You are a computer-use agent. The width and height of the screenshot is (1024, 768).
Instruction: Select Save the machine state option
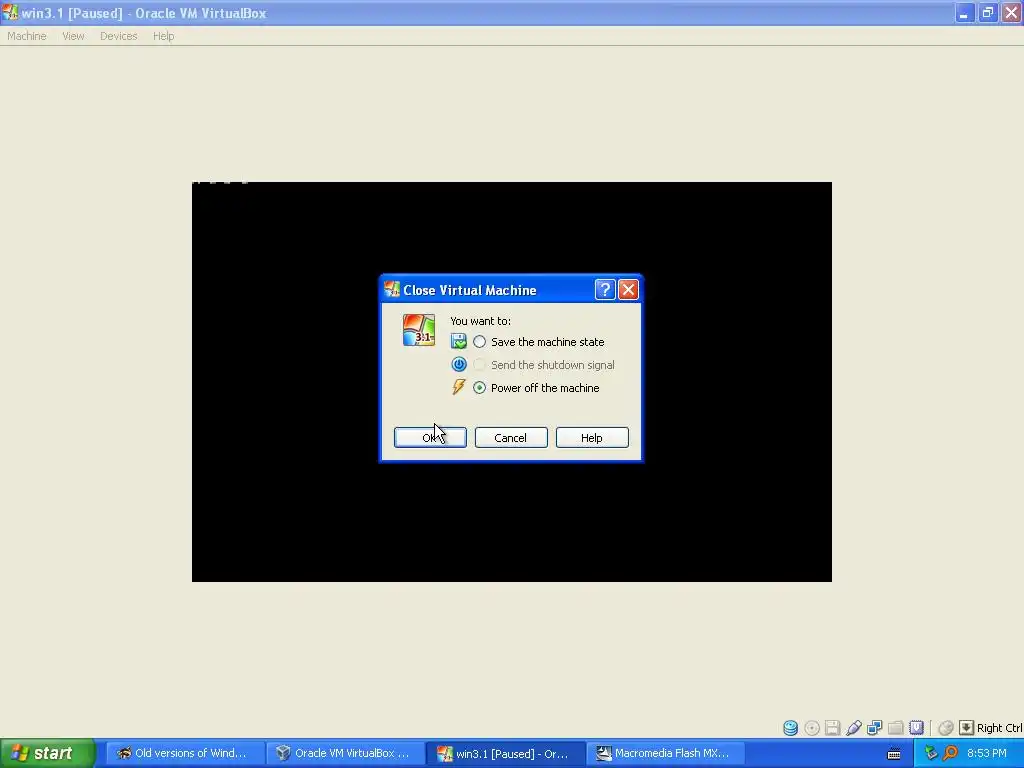(479, 342)
